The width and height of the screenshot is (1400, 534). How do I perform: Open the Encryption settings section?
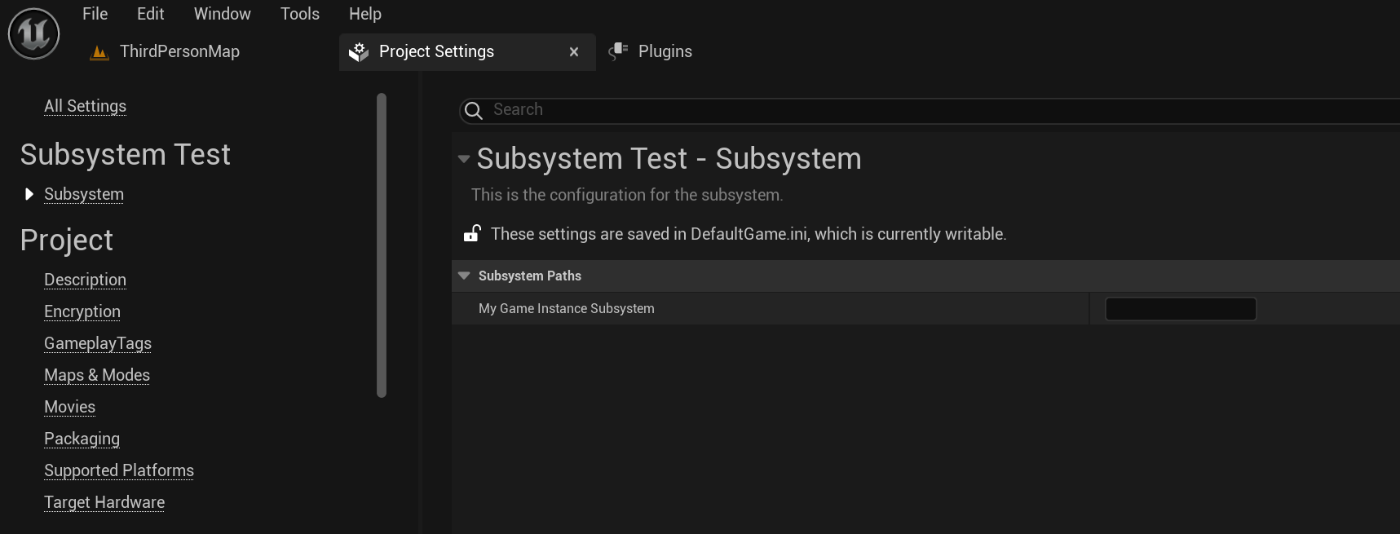click(82, 312)
